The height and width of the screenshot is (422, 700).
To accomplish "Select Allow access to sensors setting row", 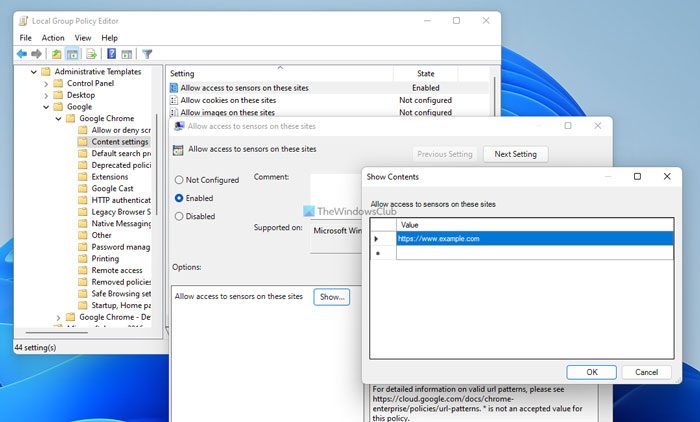I will [329, 88].
